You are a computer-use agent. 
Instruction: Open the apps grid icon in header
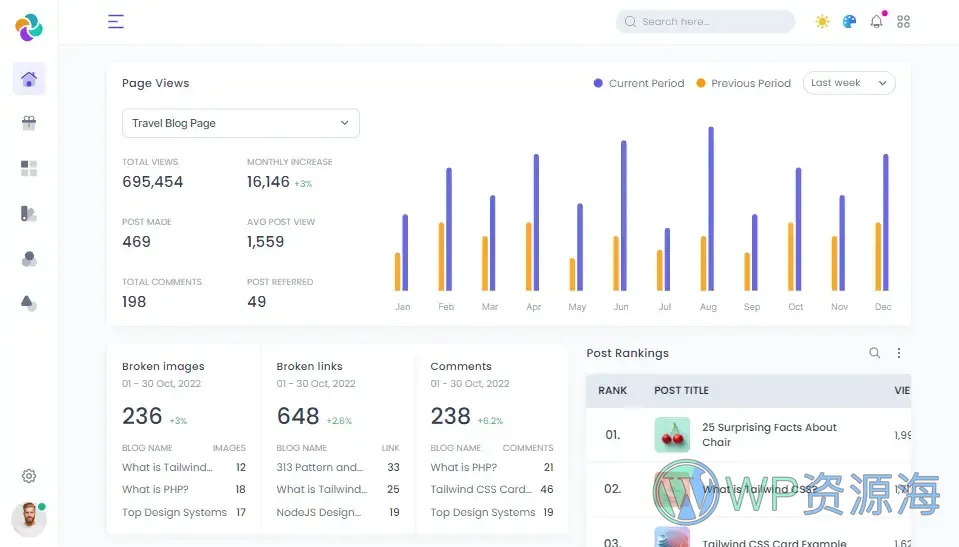904,21
